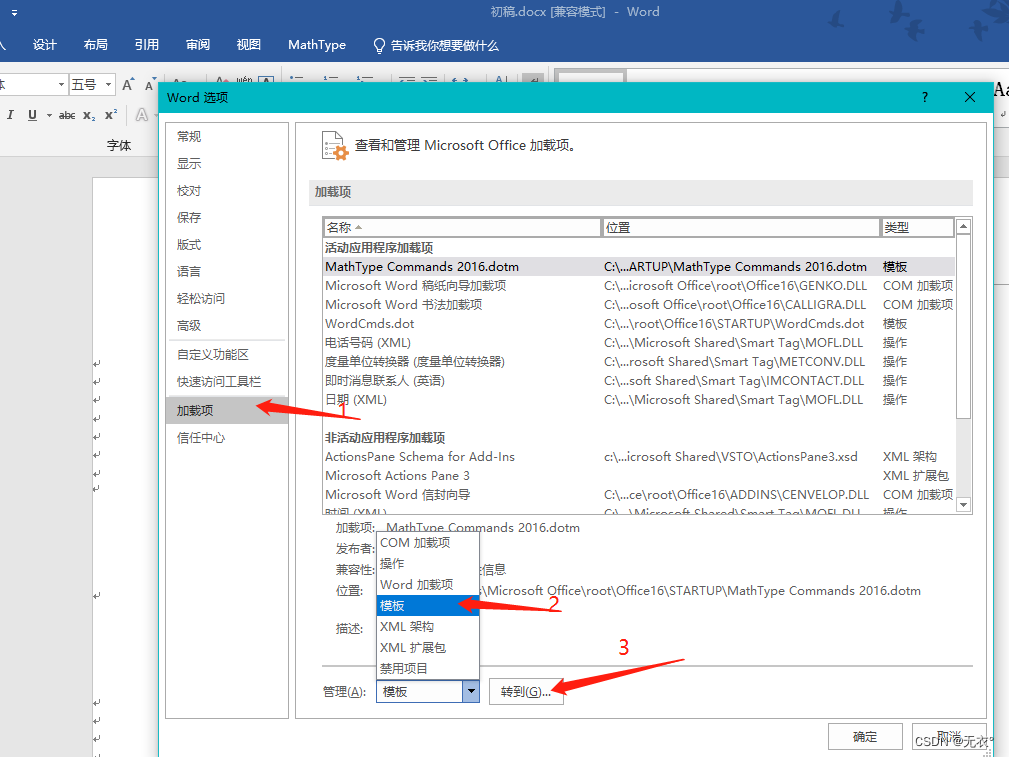This screenshot has height=757, width=1009.
Task: Select 自定义功能区 in options sidebar
Action: pyautogui.click(x=227, y=355)
